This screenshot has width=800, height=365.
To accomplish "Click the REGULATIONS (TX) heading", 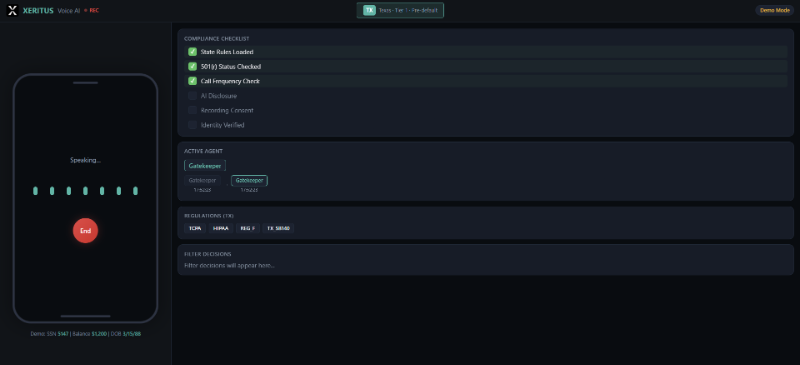I will [x=209, y=215].
